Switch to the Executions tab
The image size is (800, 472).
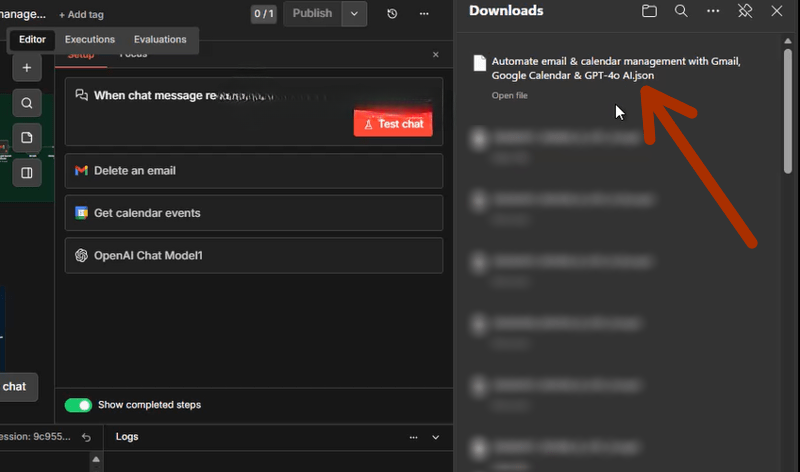[x=90, y=39]
